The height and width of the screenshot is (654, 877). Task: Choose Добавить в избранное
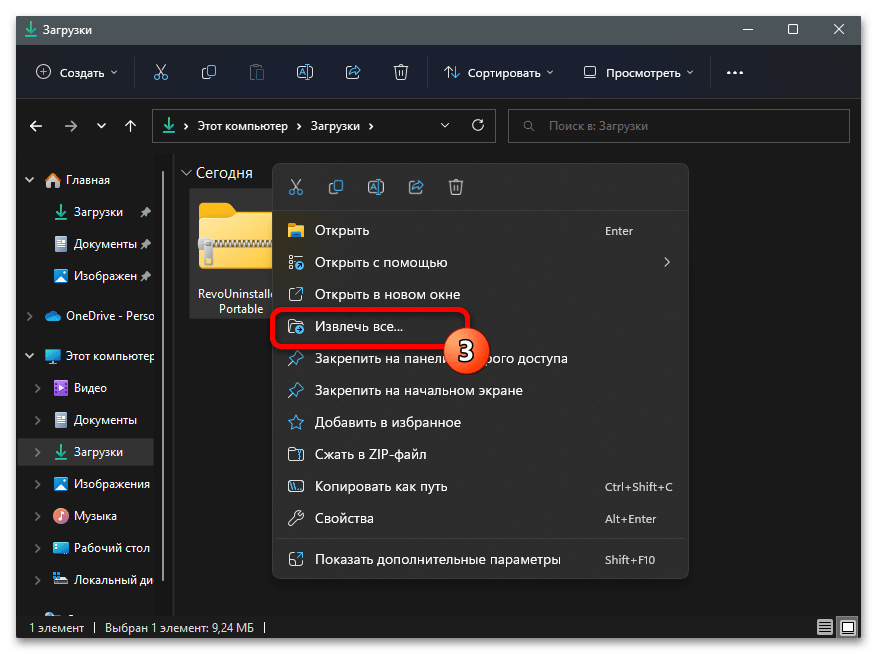[480, 422]
